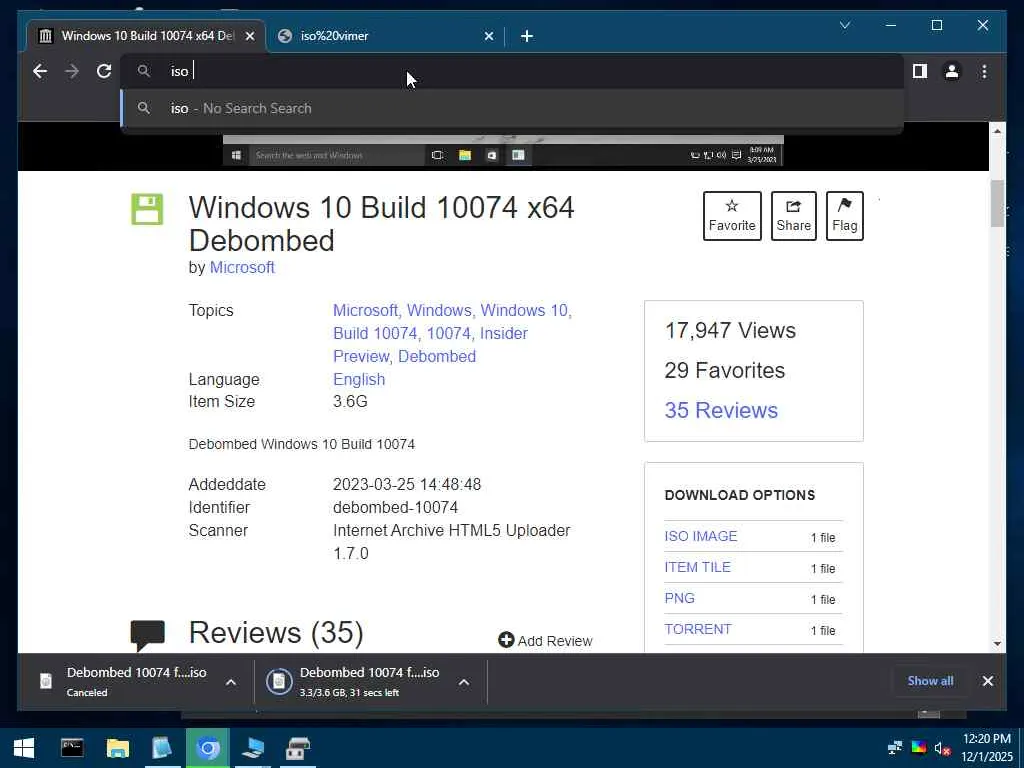Click the screenshot preview image at top
Image resolution: width=1024 pixels, height=768 pixels.
pos(503,151)
